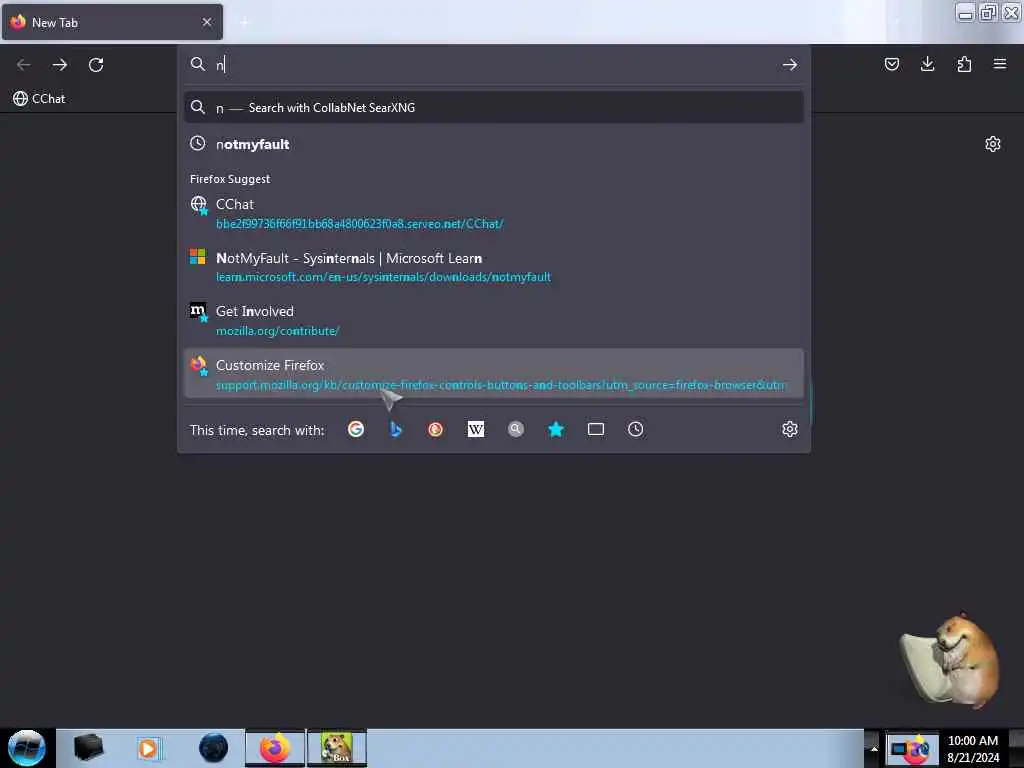Image resolution: width=1024 pixels, height=768 pixels.
Task: Search this time with Google
Action: (356, 429)
